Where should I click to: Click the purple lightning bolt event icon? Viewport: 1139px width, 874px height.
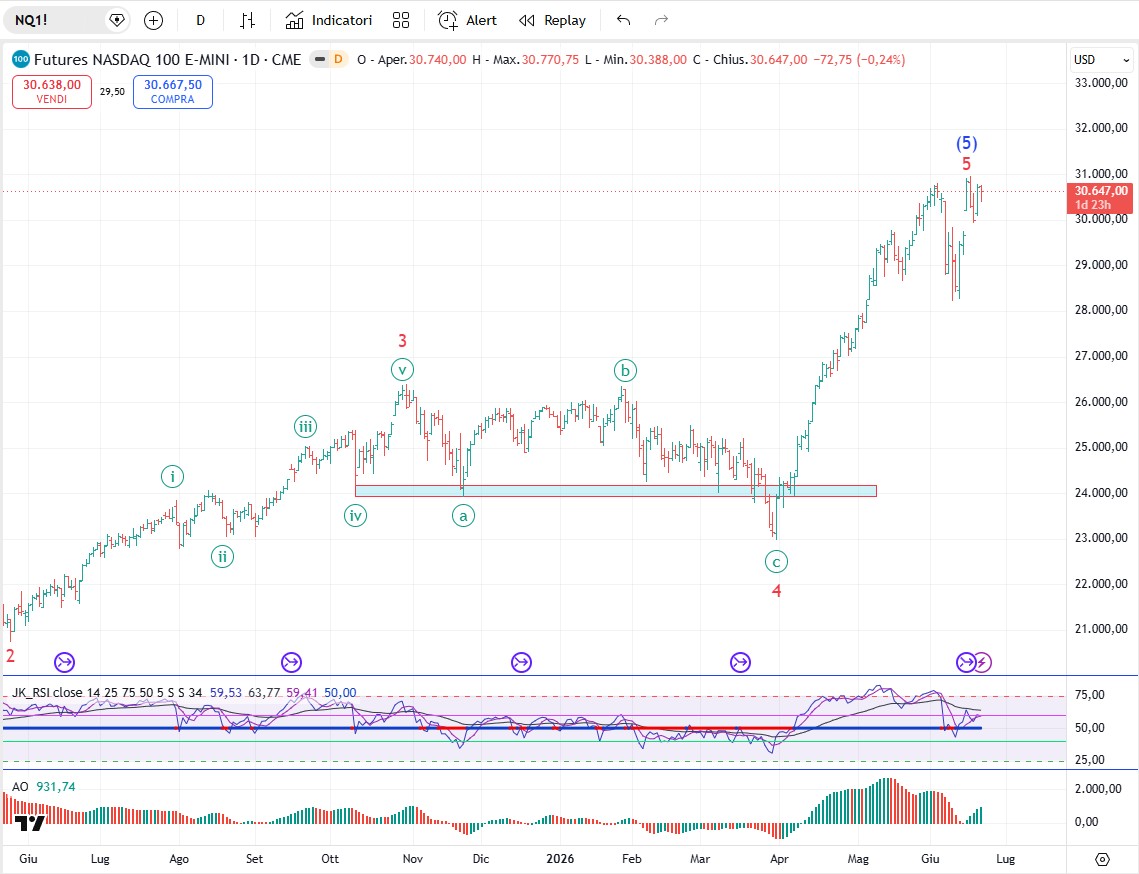point(982,662)
